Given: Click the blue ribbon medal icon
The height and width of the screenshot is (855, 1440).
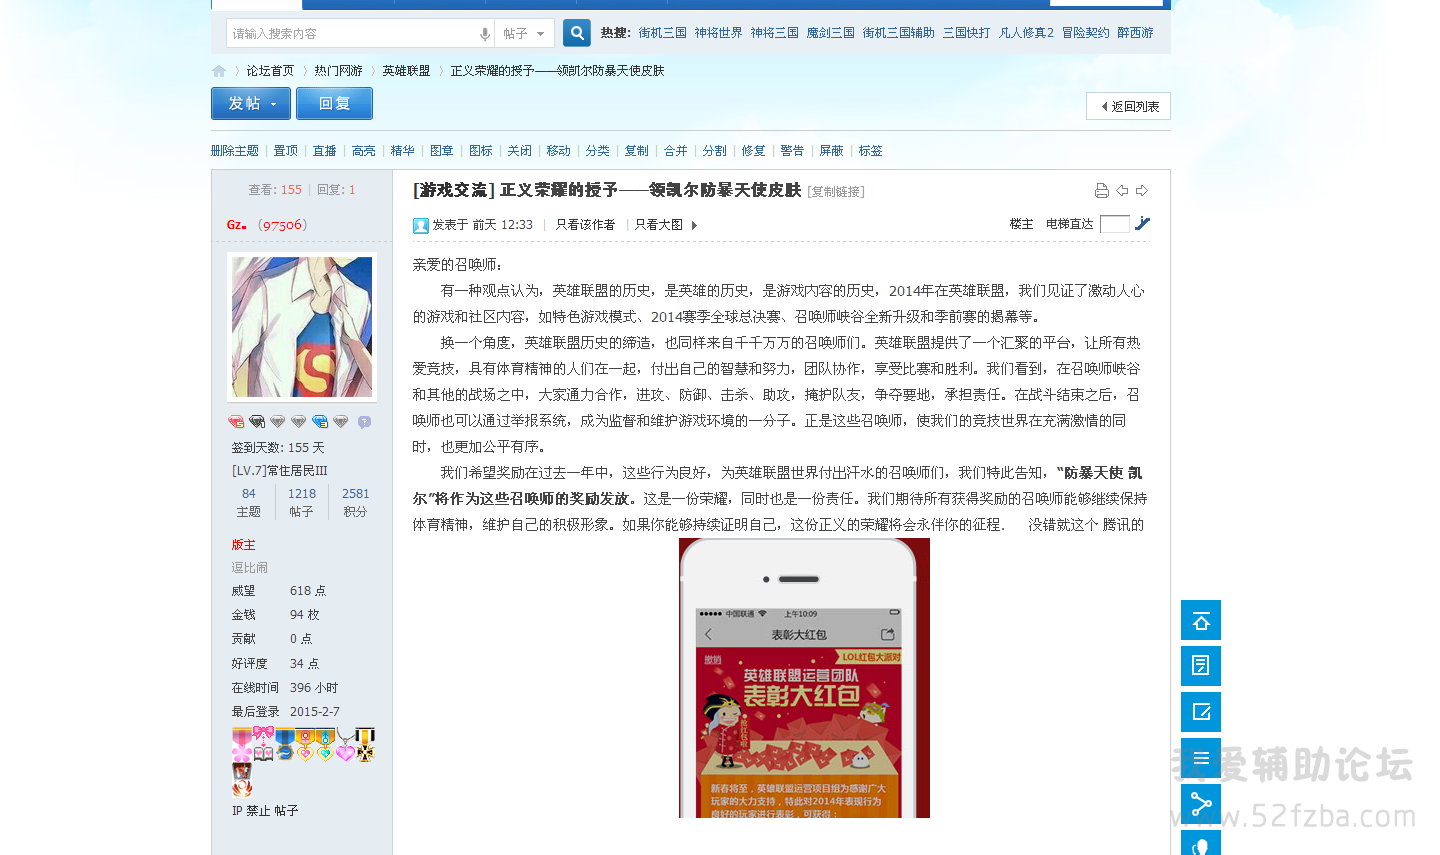Looking at the screenshot, I should click(x=285, y=745).
